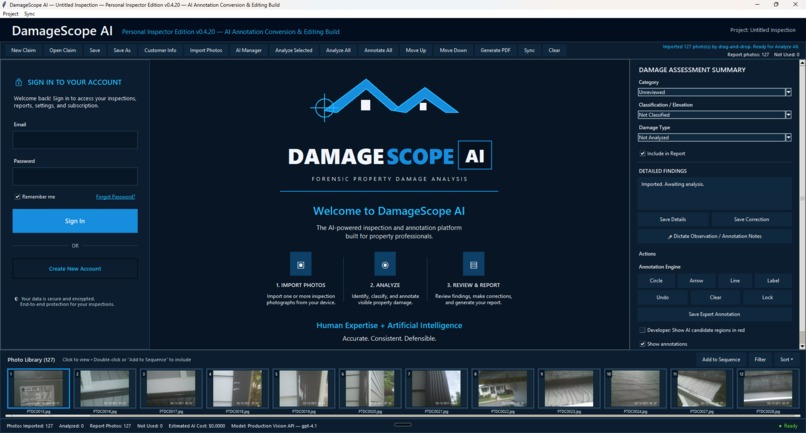This screenshot has width=806, height=433.
Task: Follow the Forgot Password link
Action: (x=115, y=196)
